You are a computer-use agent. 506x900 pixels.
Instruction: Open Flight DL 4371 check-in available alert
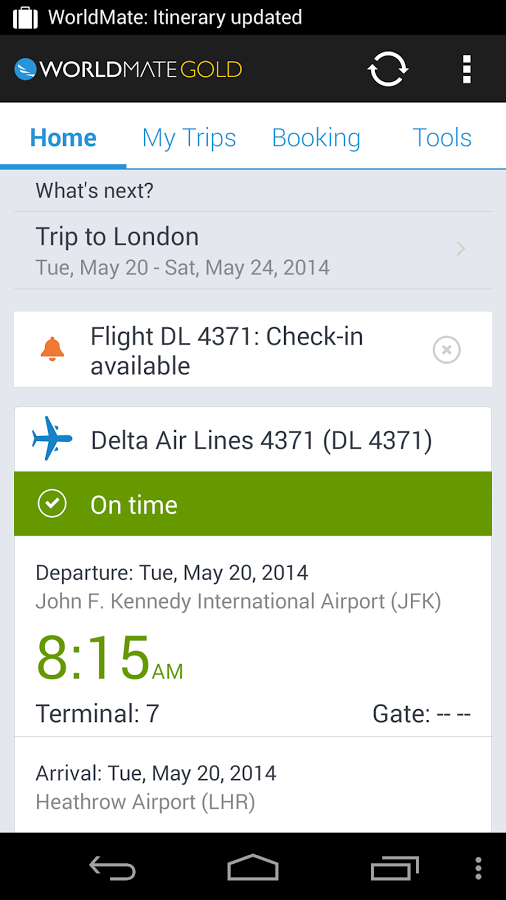(x=253, y=350)
